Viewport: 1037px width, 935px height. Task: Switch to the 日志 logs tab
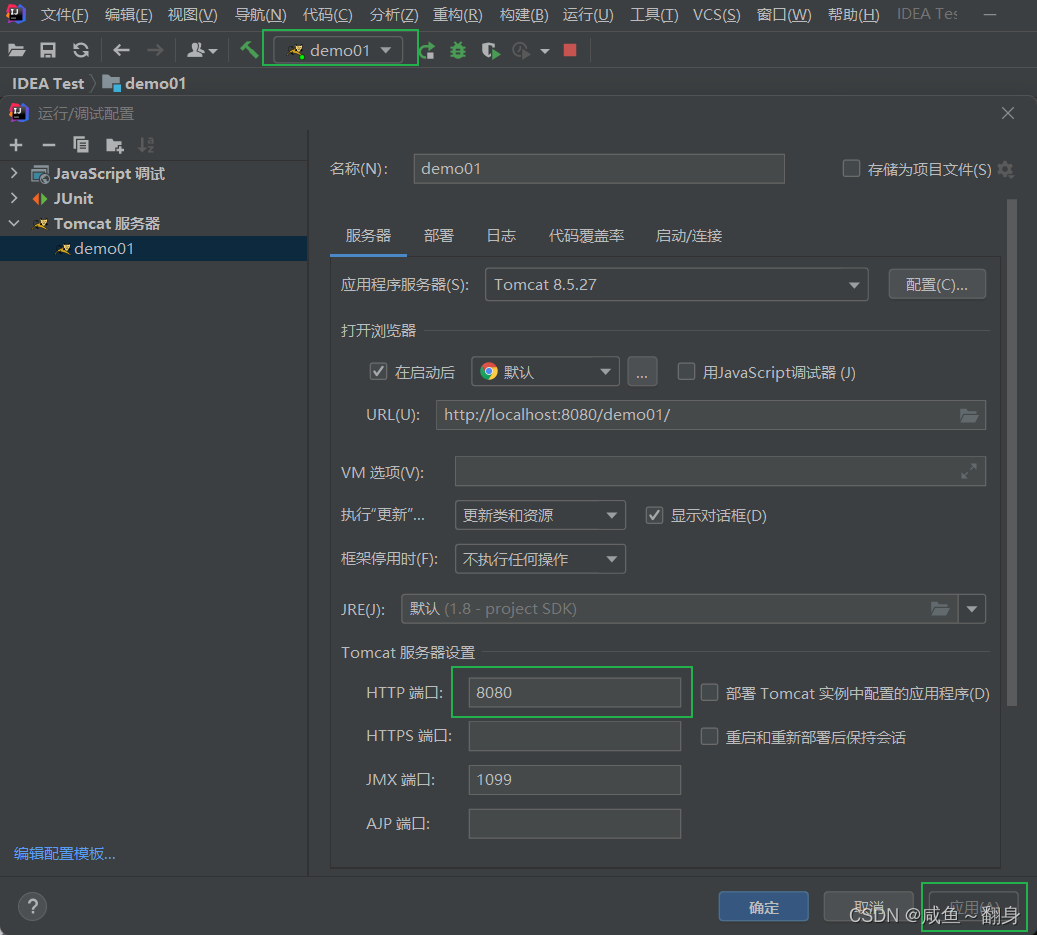pos(501,235)
